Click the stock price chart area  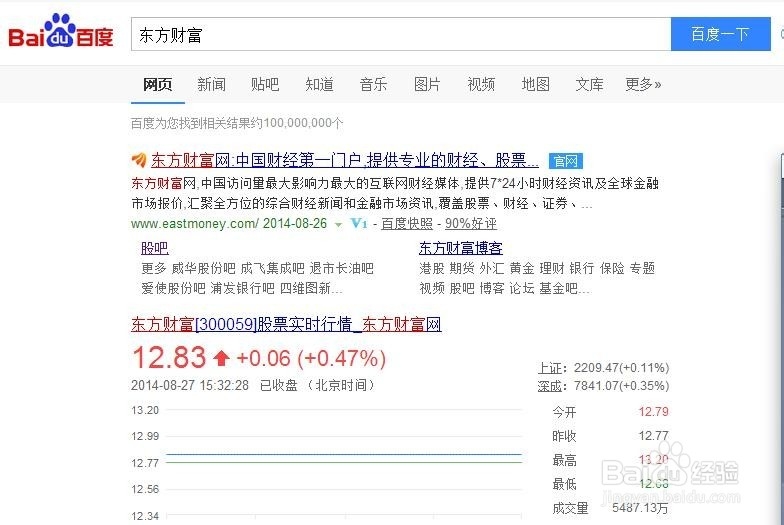(344, 462)
